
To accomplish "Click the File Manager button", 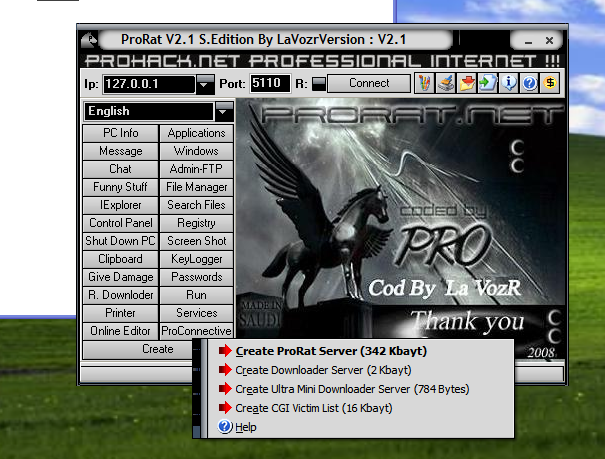I will tap(197, 187).
